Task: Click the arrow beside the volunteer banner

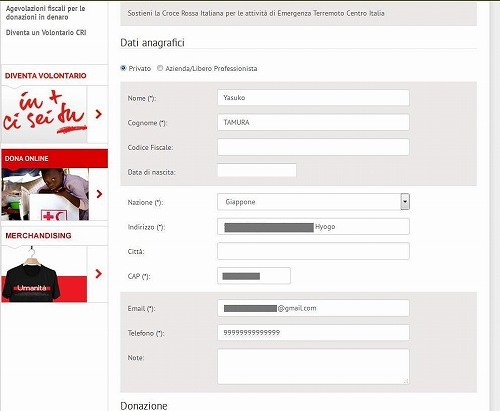Action: [x=98, y=114]
